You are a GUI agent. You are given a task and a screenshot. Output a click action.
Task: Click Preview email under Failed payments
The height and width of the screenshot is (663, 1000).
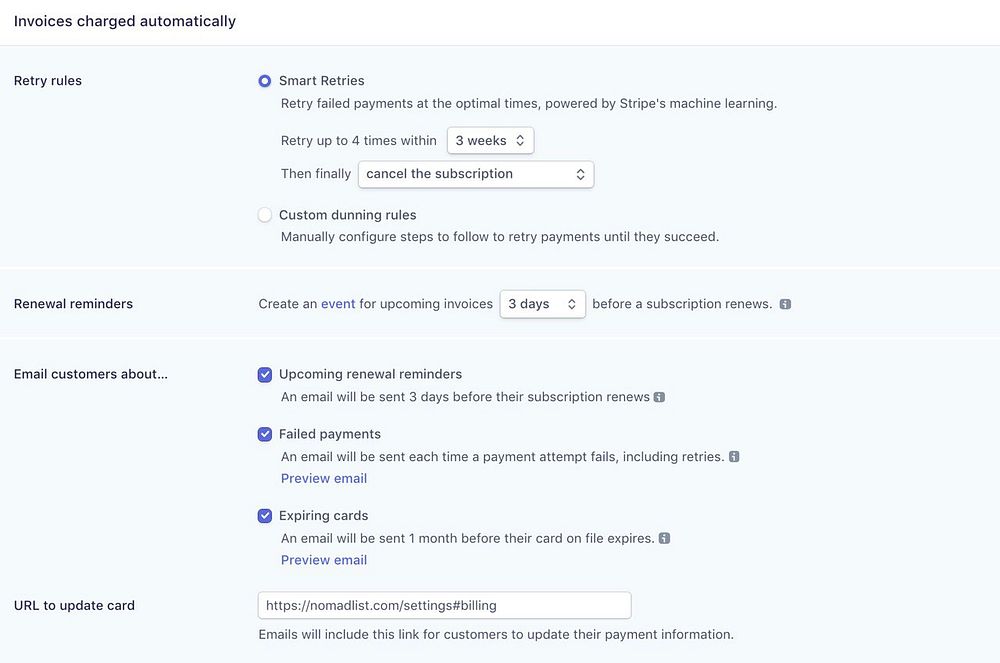coord(323,478)
